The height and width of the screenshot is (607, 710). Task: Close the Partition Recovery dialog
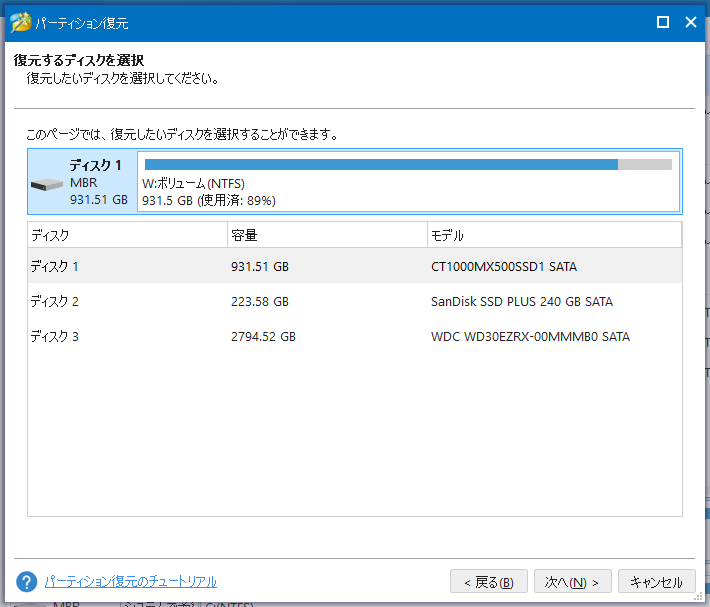click(690, 22)
